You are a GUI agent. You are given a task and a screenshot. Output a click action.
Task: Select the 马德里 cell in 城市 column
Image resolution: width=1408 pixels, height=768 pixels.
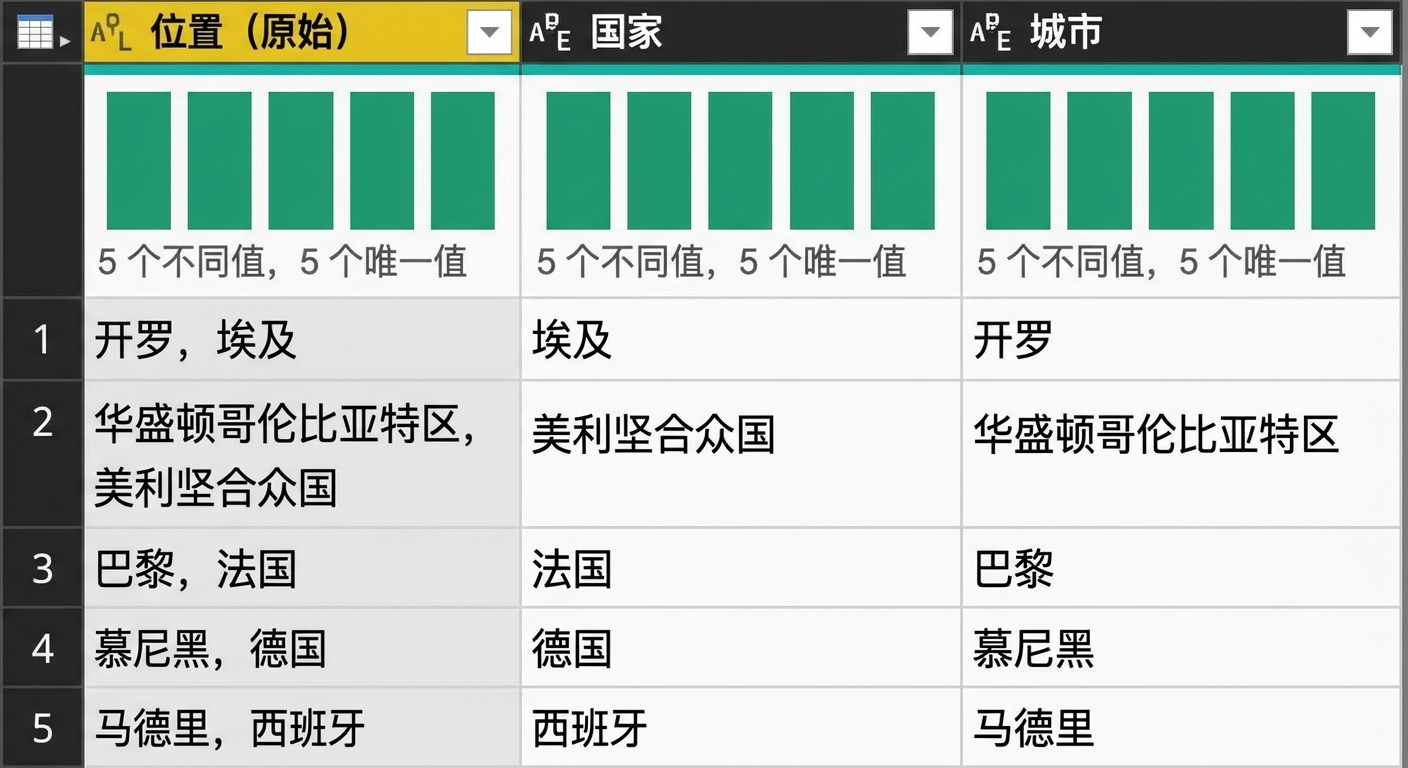pyautogui.click(x=1181, y=727)
